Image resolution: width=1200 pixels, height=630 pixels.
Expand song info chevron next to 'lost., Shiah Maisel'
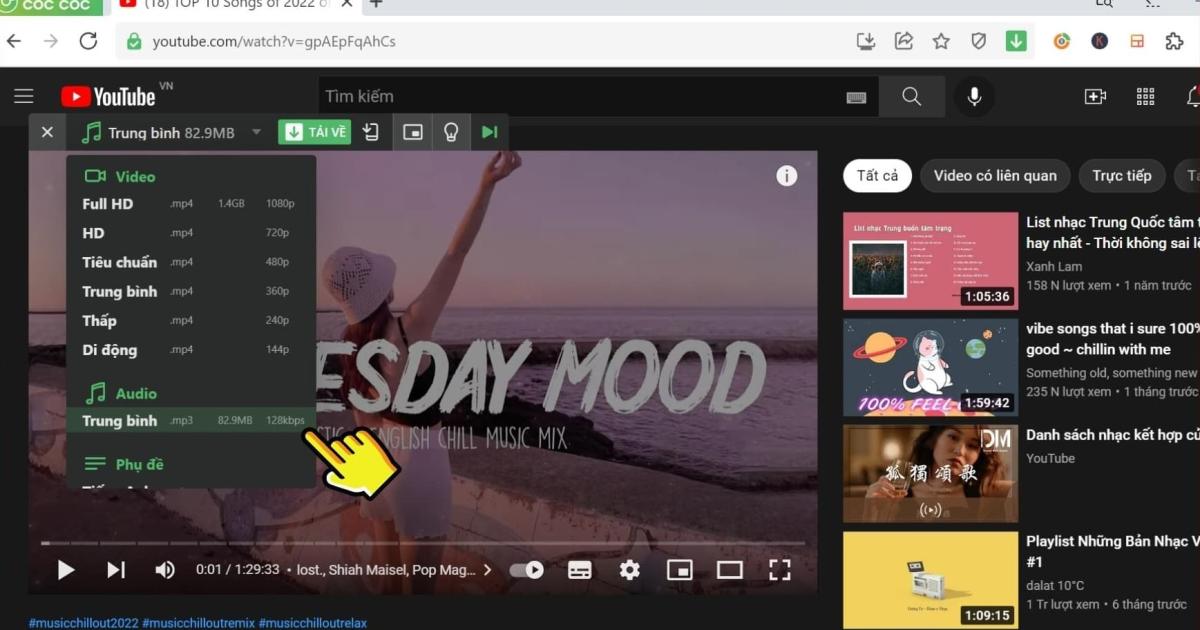(487, 569)
